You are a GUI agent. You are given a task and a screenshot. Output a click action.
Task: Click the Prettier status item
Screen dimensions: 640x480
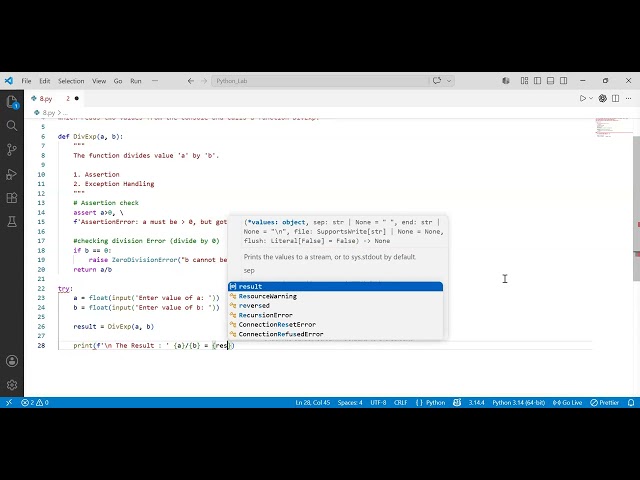click(604, 402)
